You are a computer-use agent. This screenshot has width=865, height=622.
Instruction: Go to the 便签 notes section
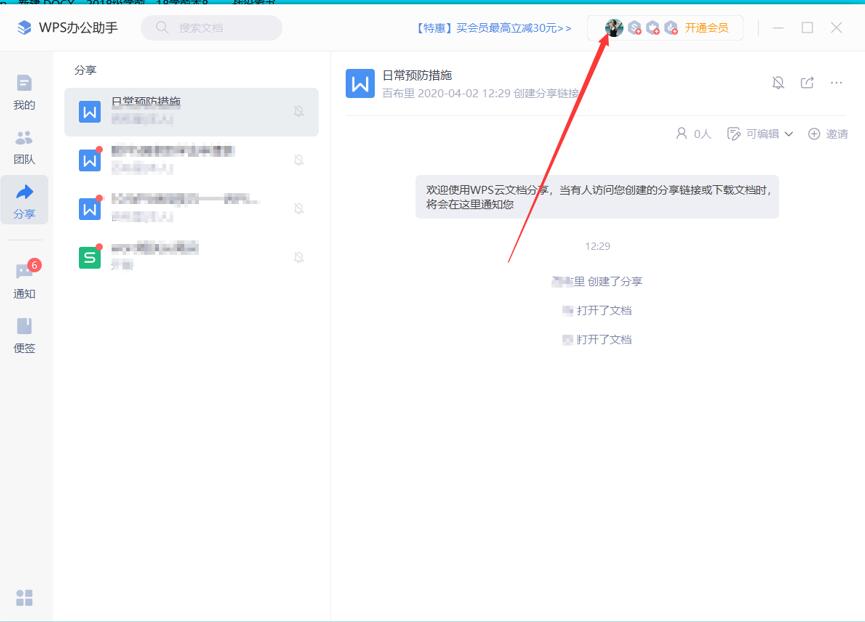pos(24,335)
